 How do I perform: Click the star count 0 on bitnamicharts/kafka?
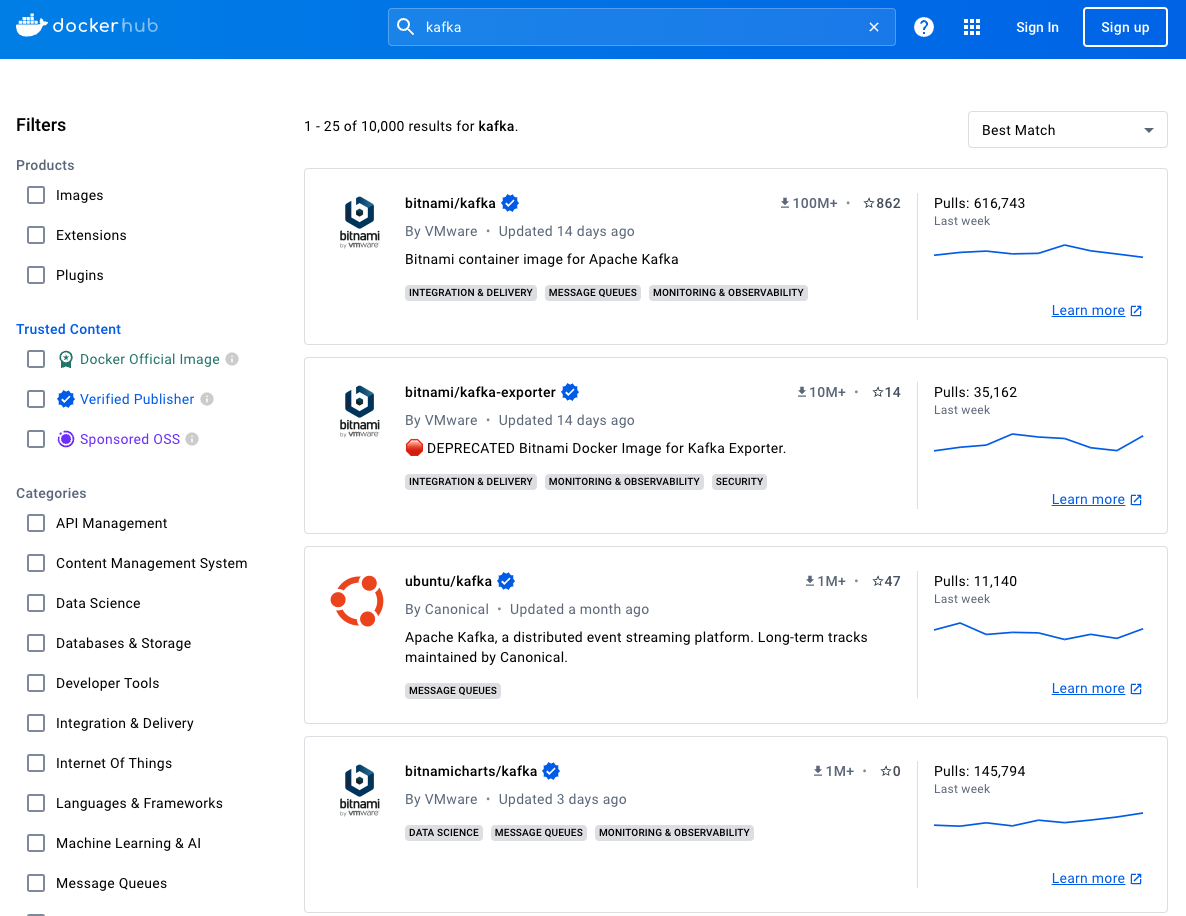click(x=890, y=771)
